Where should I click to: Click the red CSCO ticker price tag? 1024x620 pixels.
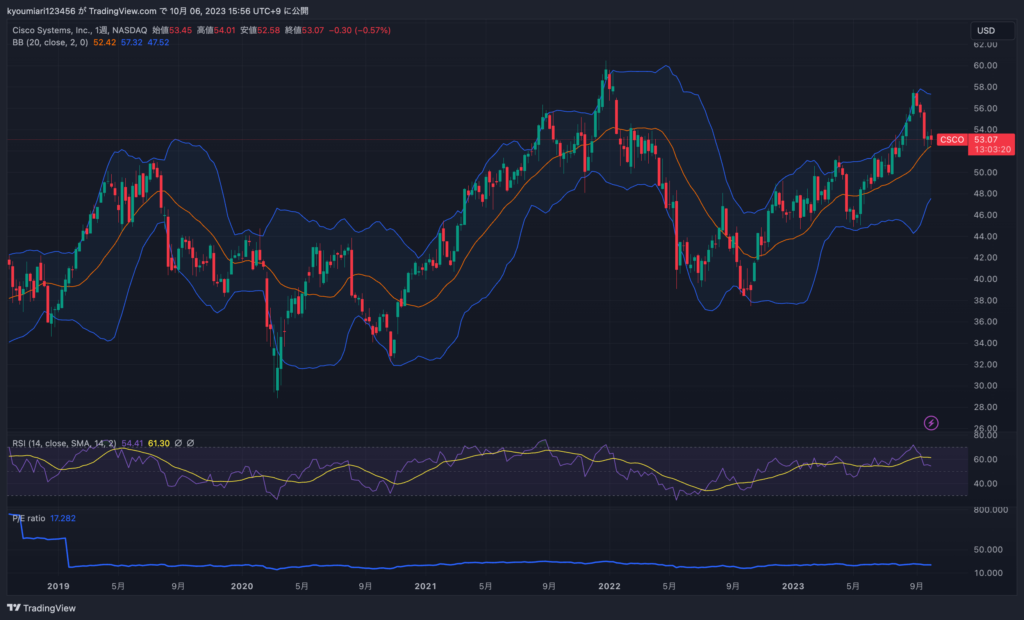click(952, 140)
